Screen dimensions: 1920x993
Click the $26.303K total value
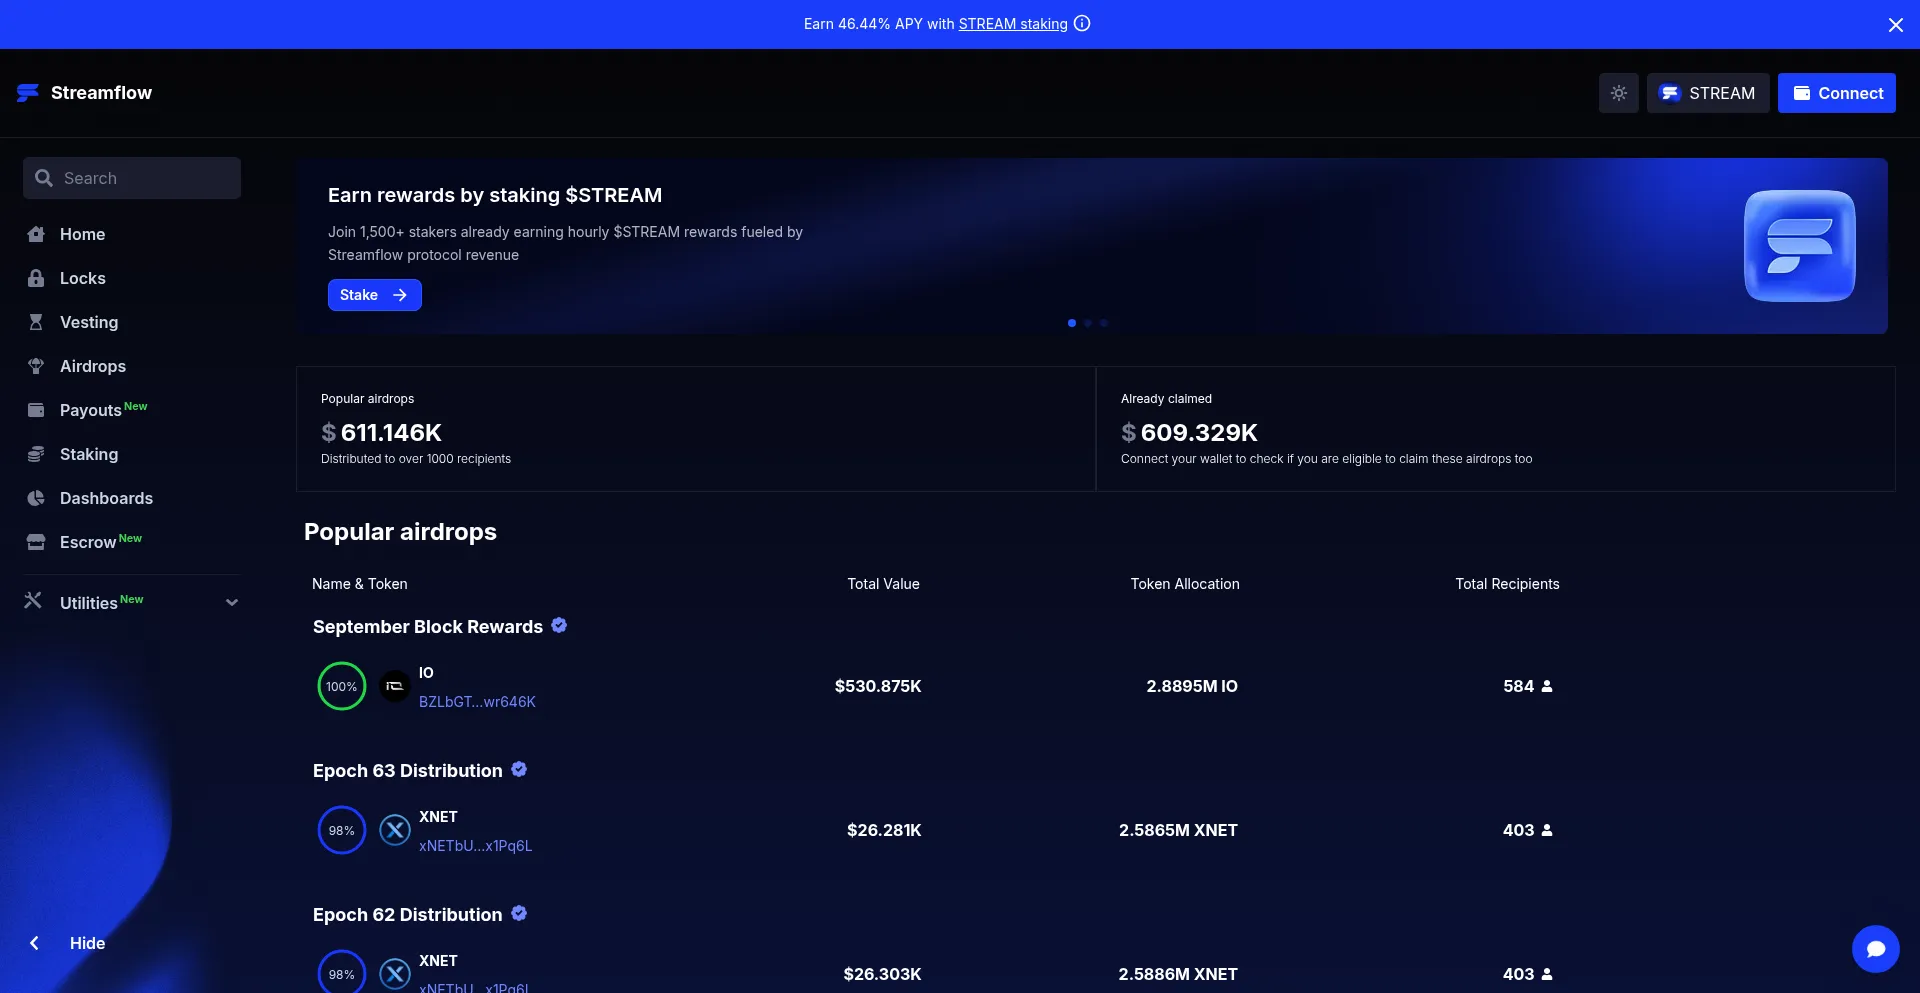coord(882,974)
